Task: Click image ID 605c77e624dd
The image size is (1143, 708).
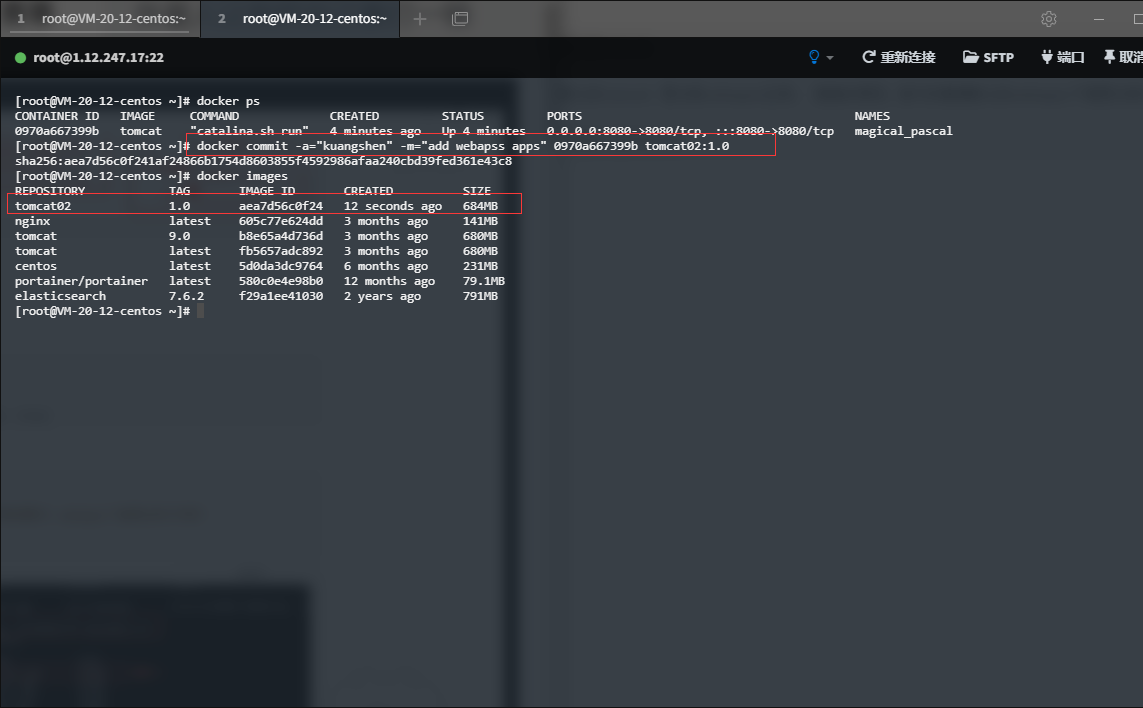Action: (x=281, y=221)
